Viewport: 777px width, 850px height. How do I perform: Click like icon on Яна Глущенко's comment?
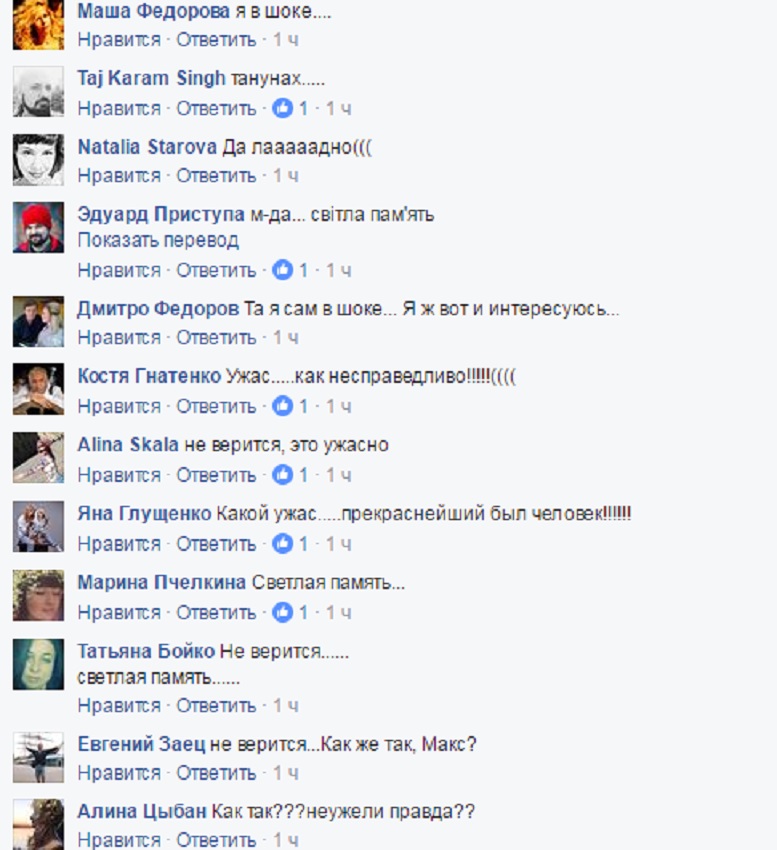pos(282,543)
